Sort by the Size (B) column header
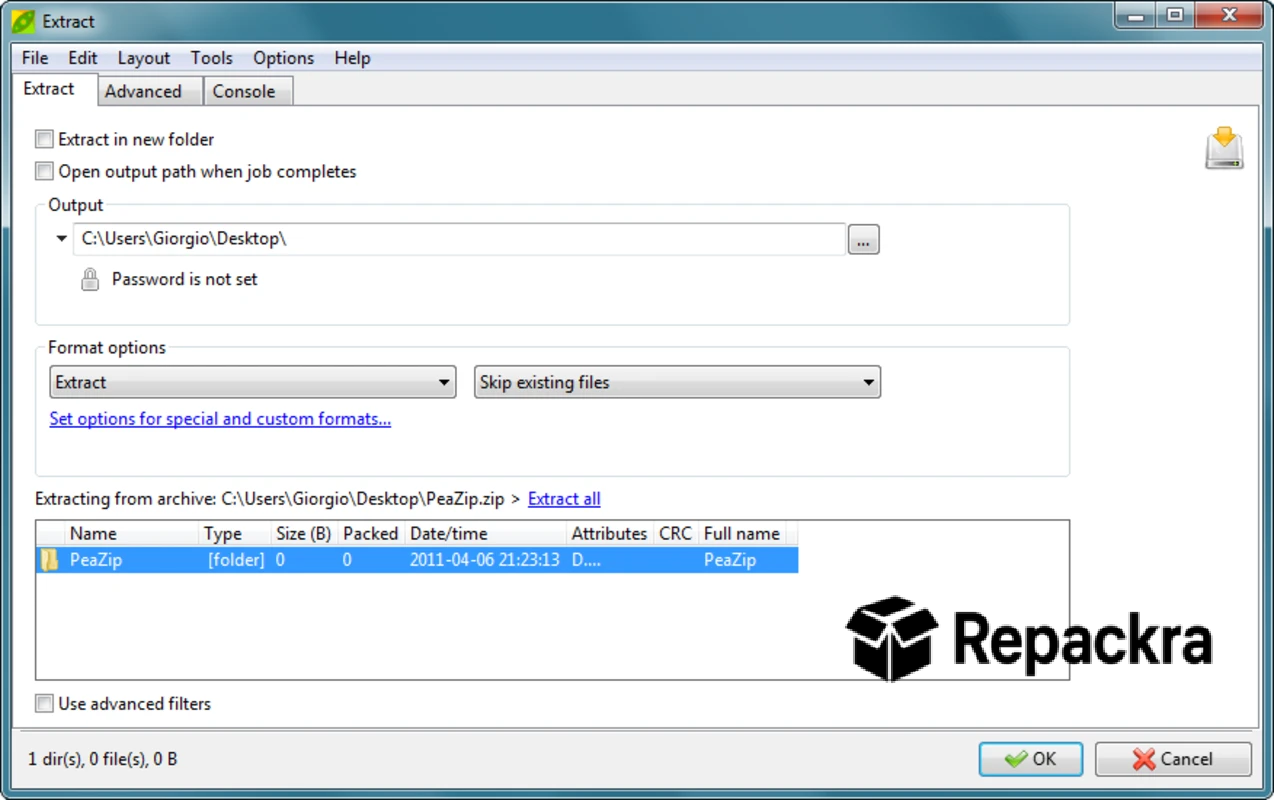The height and width of the screenshot is (800, 1274). click(x=304, y=533)
